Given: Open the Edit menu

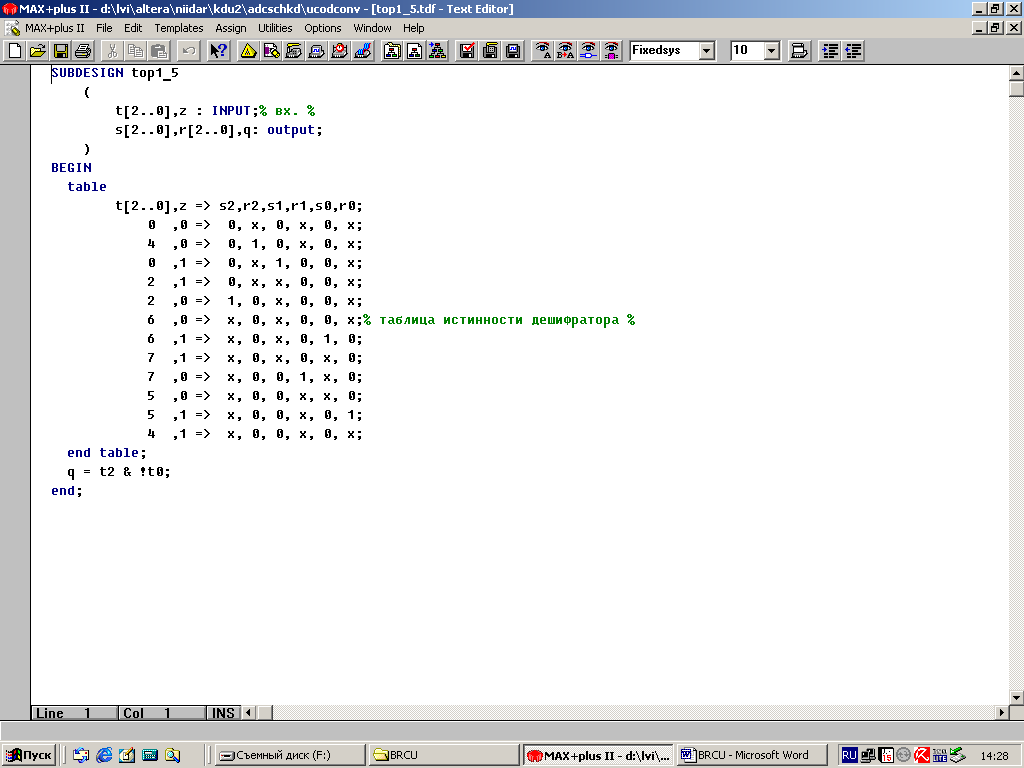Looking at the screenshot, I should (x=133, y=28).
